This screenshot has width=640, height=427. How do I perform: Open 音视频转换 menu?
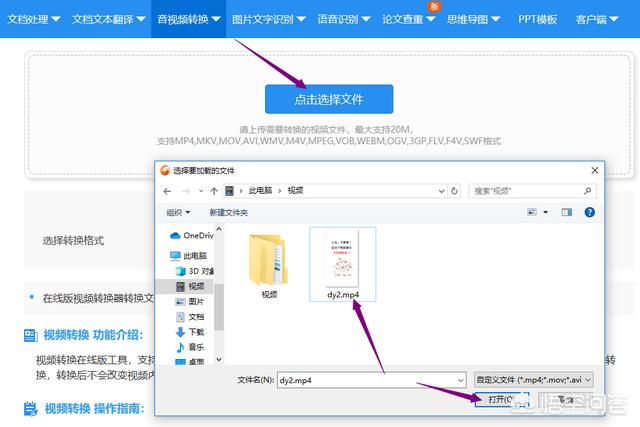point(190,19)
